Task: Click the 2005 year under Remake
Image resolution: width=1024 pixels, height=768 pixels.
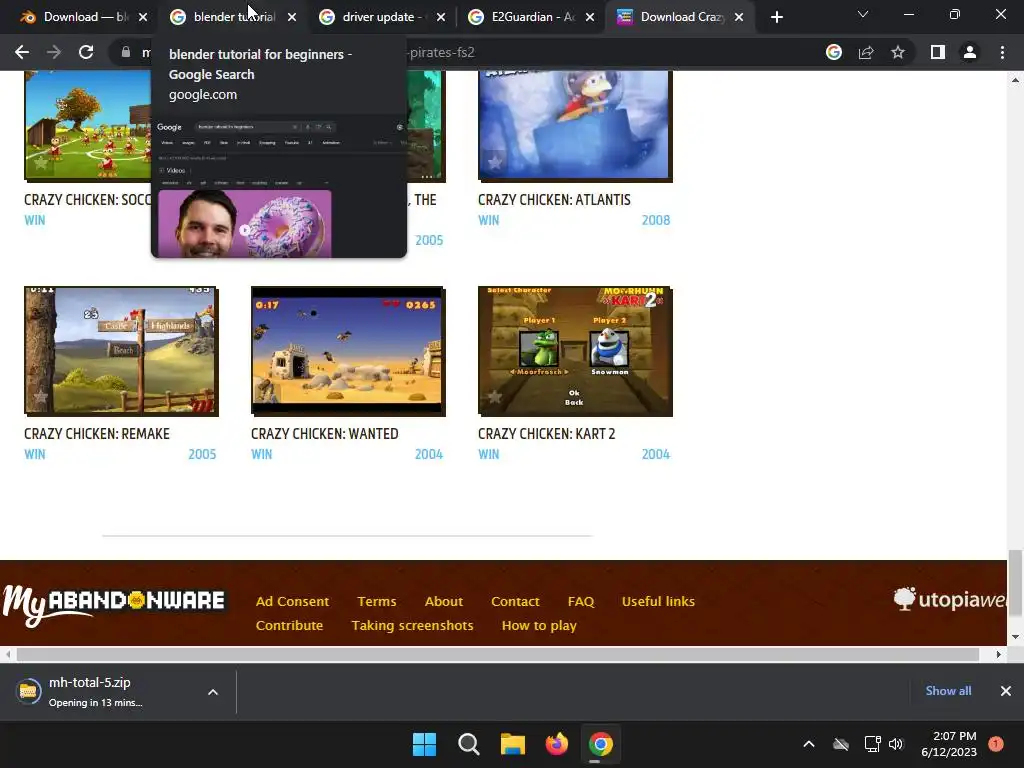Action: (202, 454)
